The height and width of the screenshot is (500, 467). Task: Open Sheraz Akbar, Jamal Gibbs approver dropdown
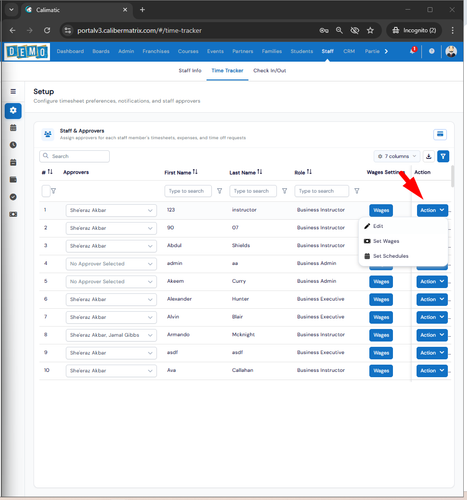pyautogui.click(x=111, y=335)
